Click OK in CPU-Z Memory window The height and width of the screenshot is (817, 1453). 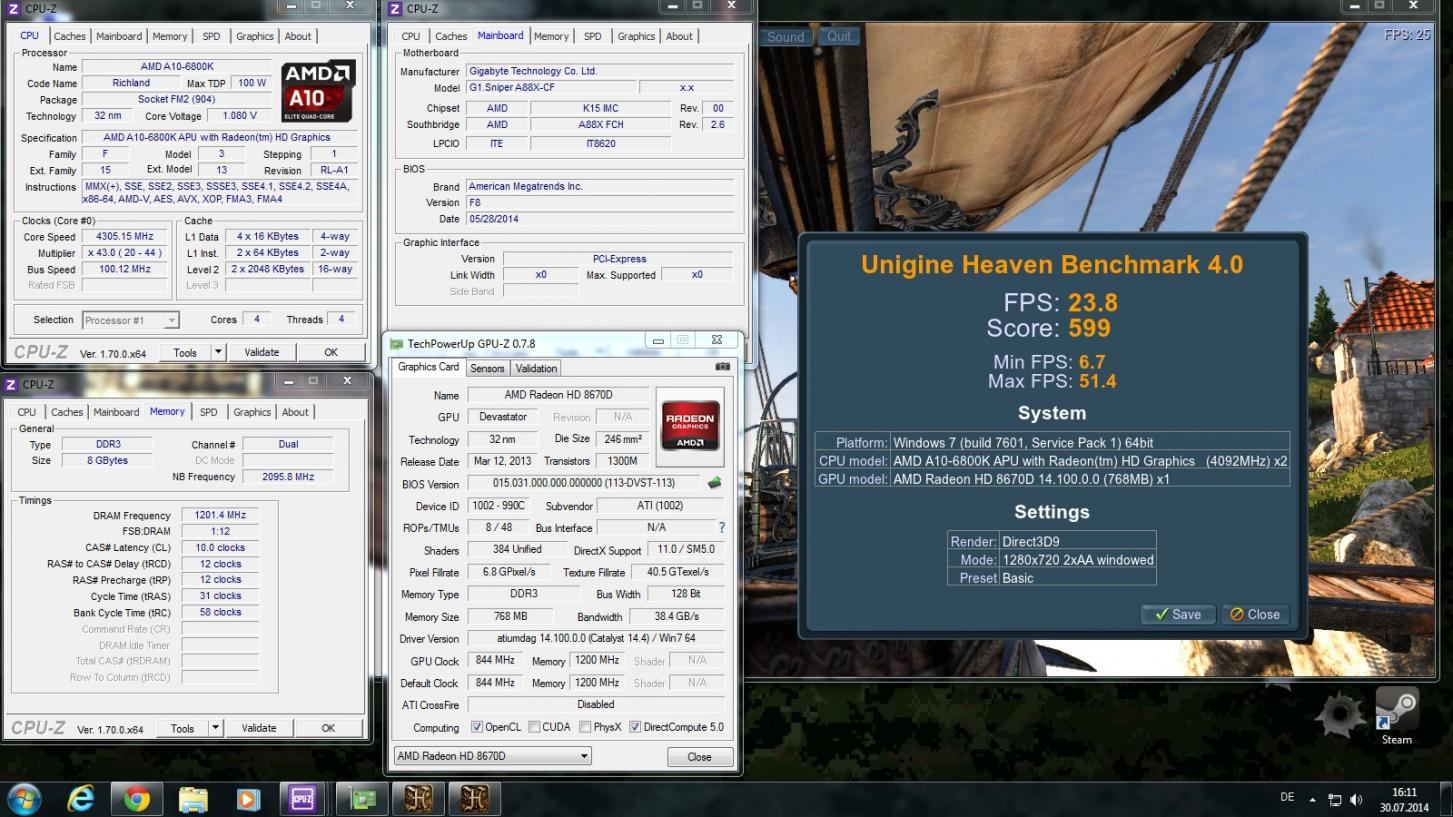click(328, 728)
